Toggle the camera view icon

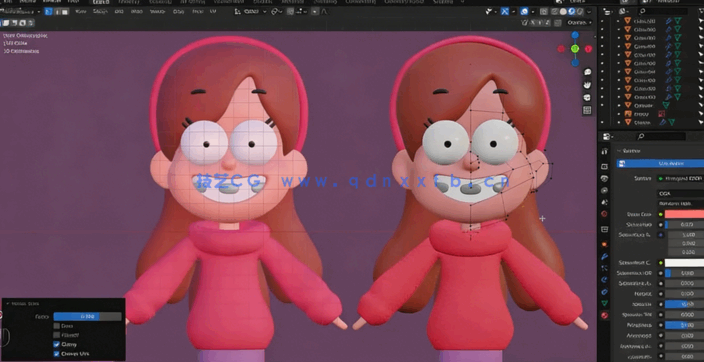pyautogui.click(x=587, y=97)
